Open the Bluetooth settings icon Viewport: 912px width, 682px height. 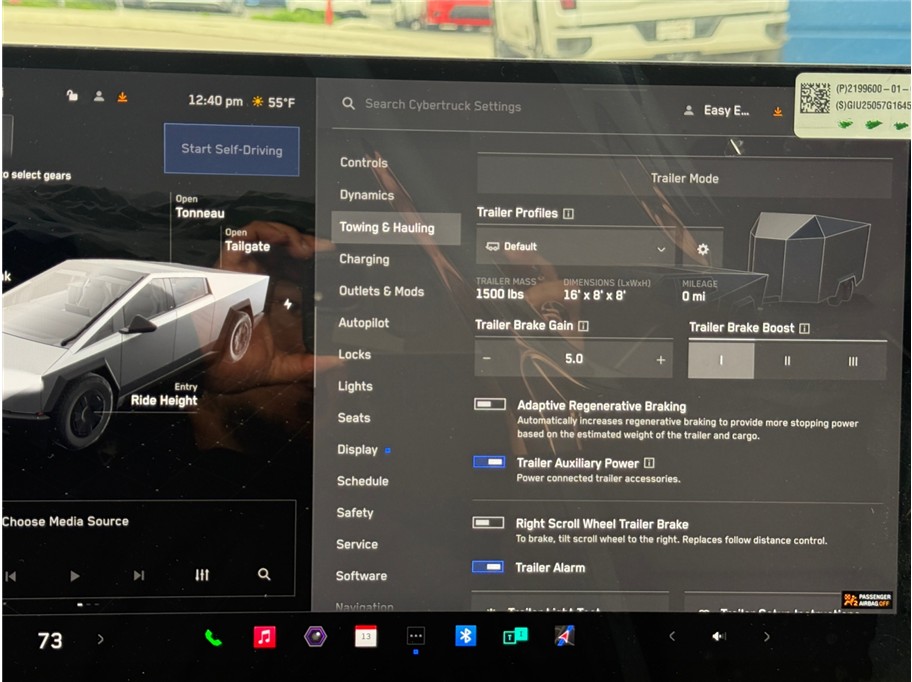point(465,636)
